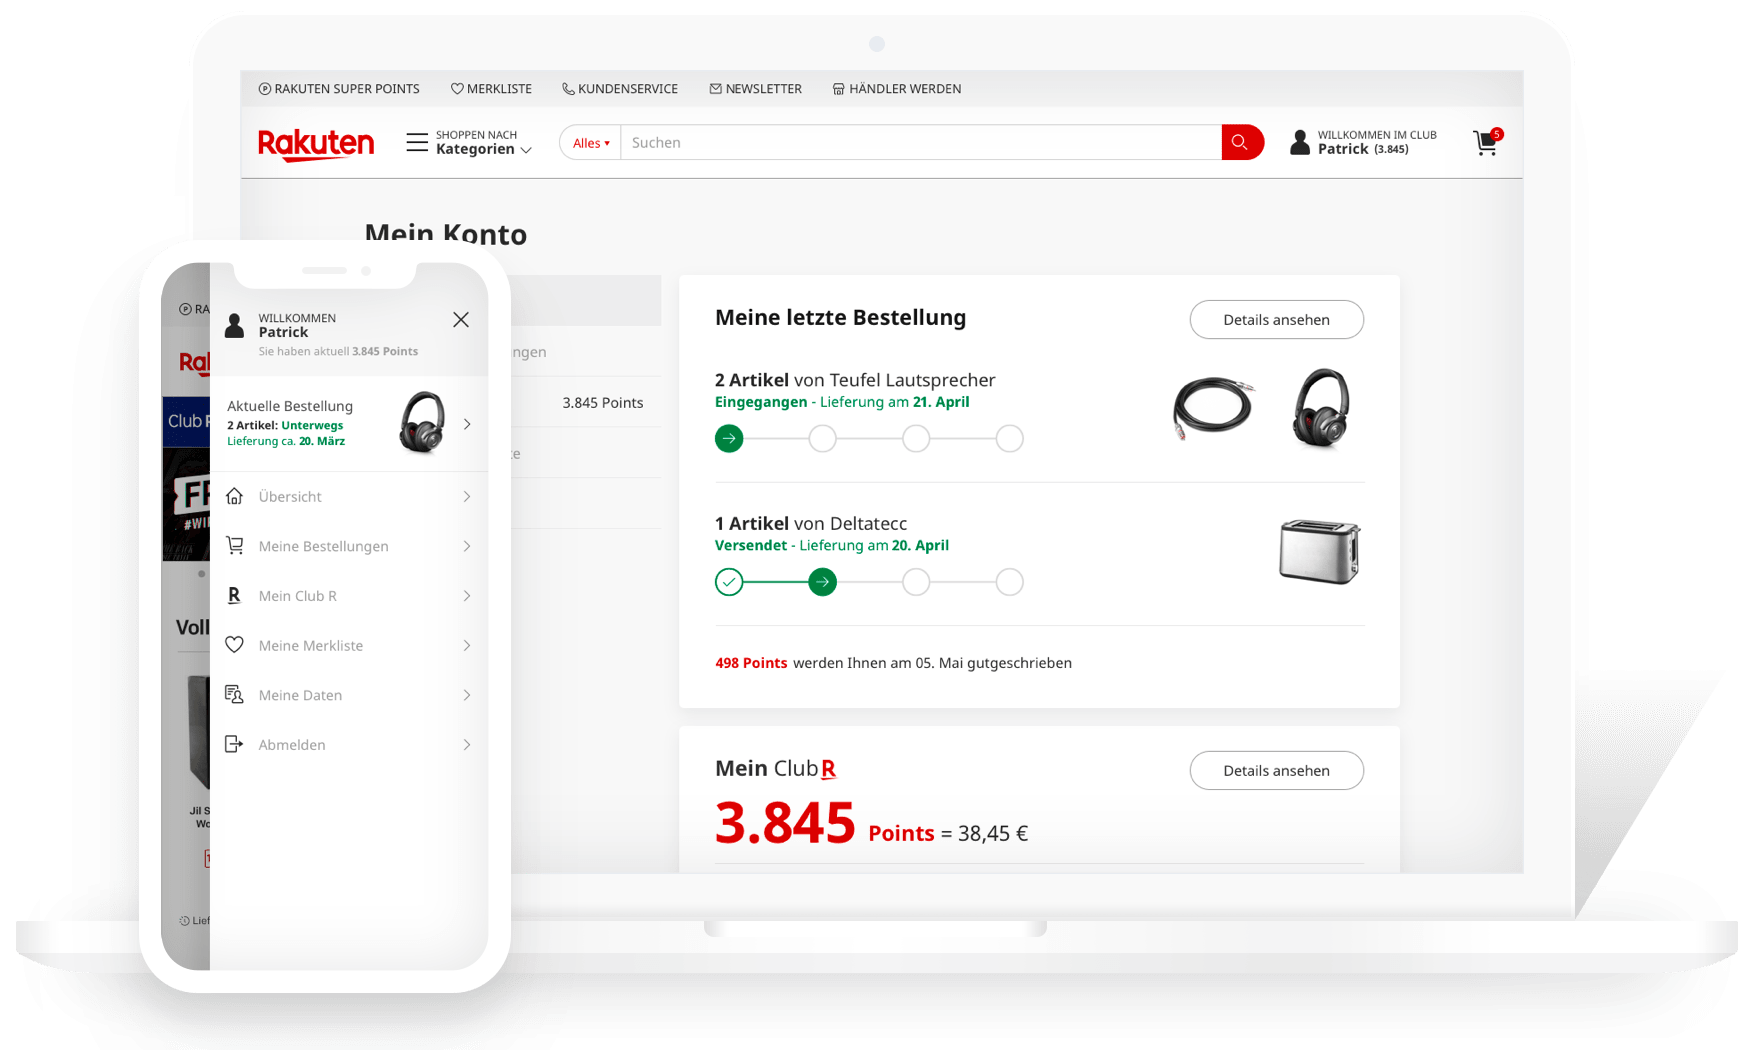Close the phone menu with X
This screenshot has width=1755, height=1050.
461,320
